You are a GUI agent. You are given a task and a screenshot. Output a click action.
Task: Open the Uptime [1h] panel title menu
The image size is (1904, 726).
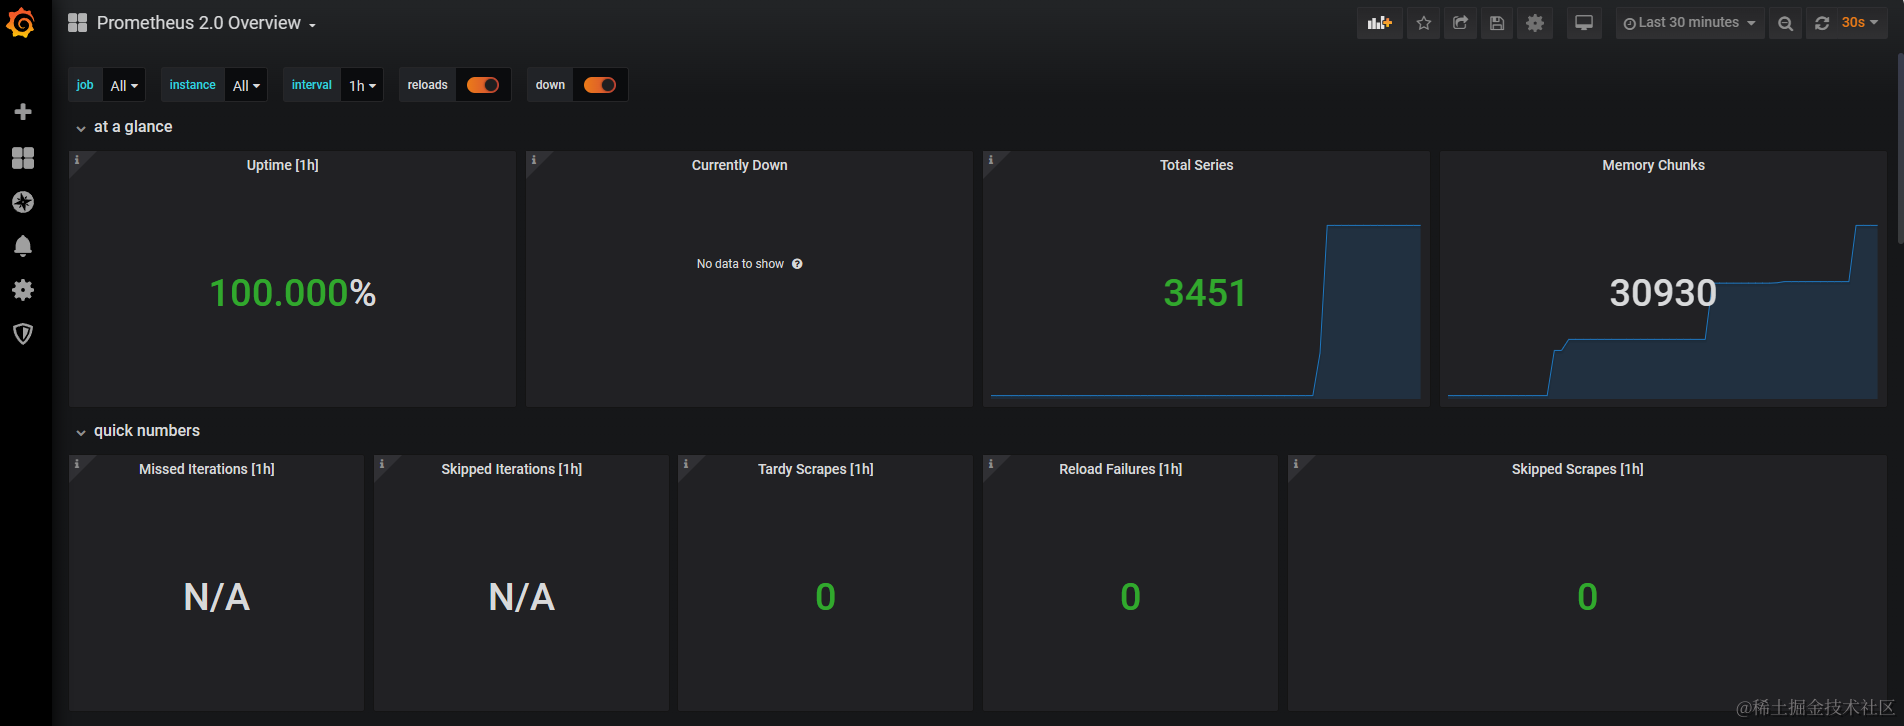(x=283, y=165)
